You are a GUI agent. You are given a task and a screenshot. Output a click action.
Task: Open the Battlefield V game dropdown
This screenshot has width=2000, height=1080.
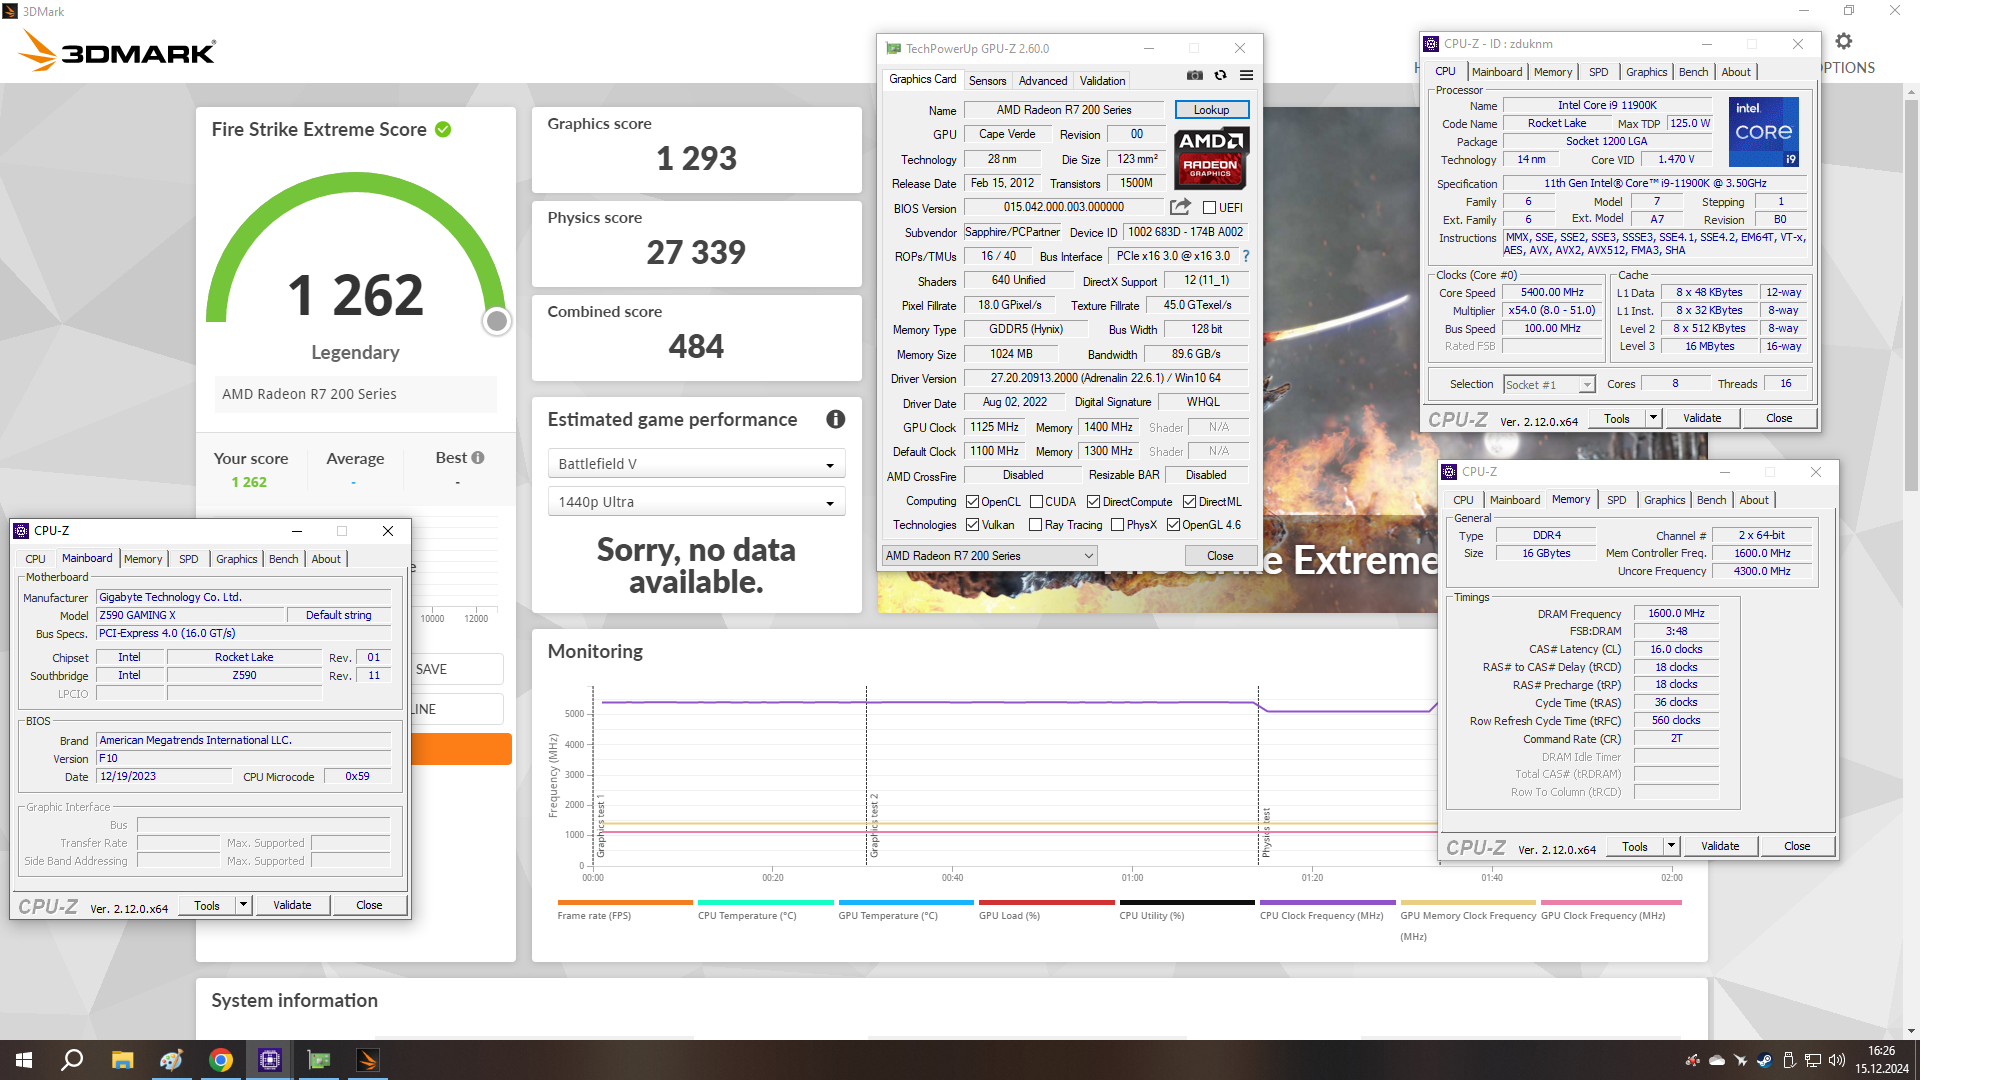click(x=696, y=464)
